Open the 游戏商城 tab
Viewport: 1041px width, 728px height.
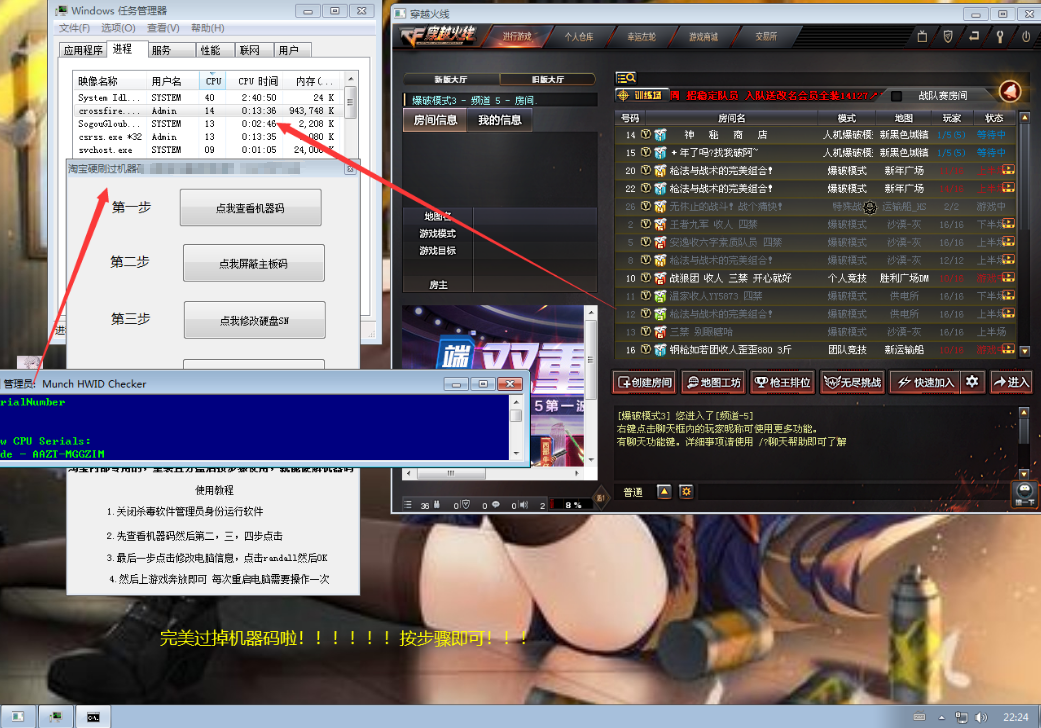[704, 36]
